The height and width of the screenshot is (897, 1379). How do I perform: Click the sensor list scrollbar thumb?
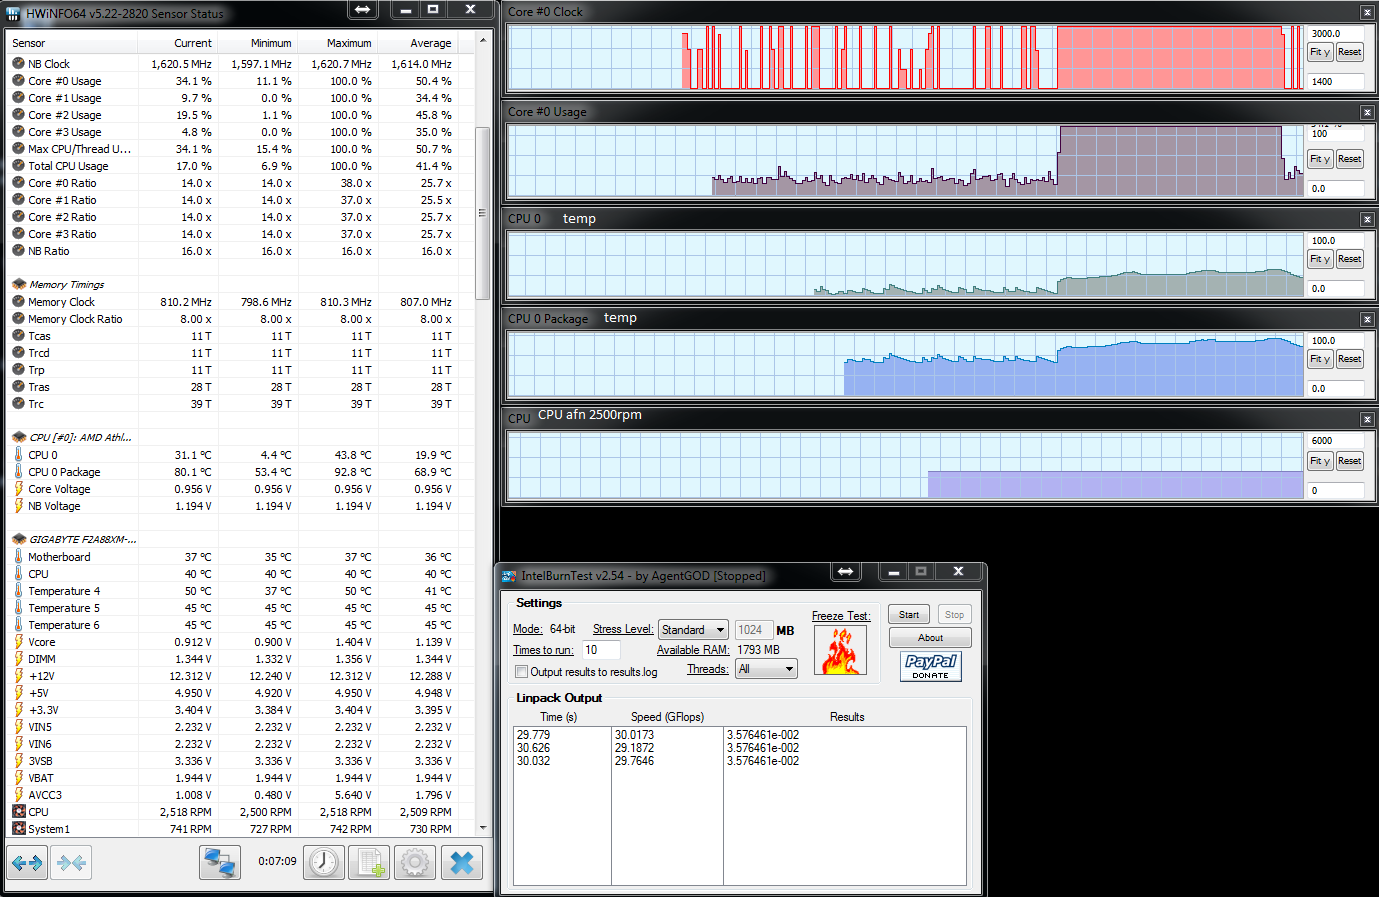pos(483,213)
